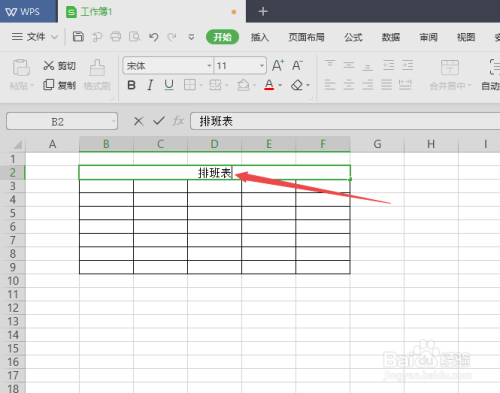Redo the last action
500x393 pixels.
[x=172, y=37]
